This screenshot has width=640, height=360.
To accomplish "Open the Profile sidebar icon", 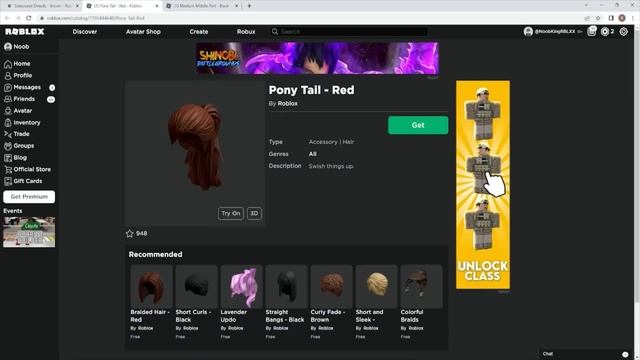I will click(x=8, y=76).
